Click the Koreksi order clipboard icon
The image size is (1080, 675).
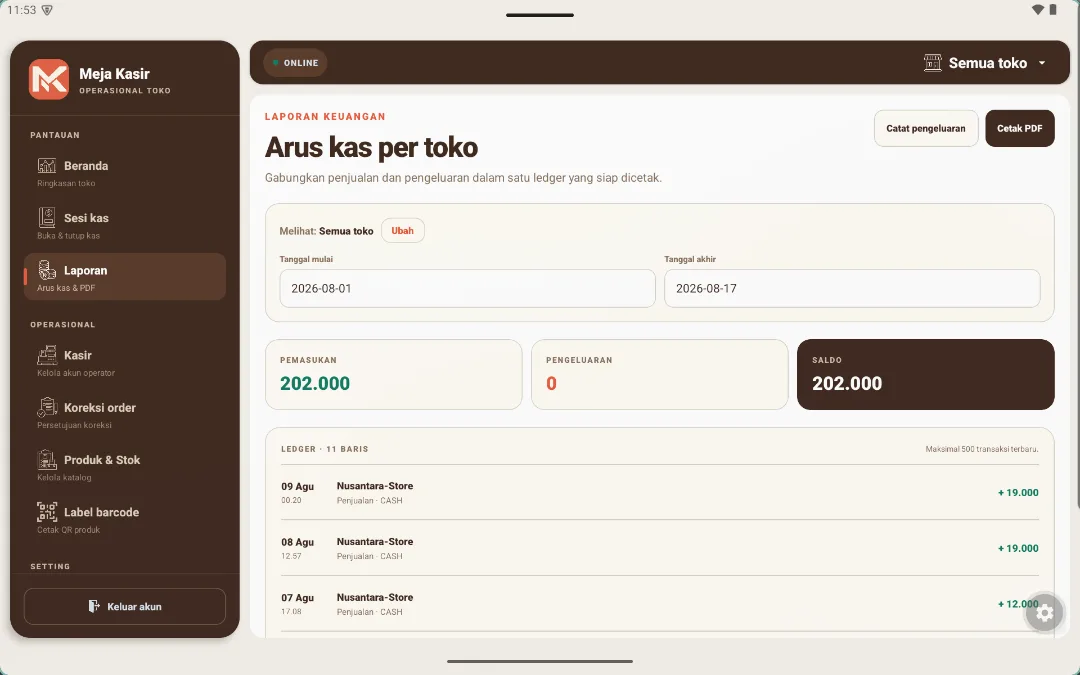pos(47,407)
